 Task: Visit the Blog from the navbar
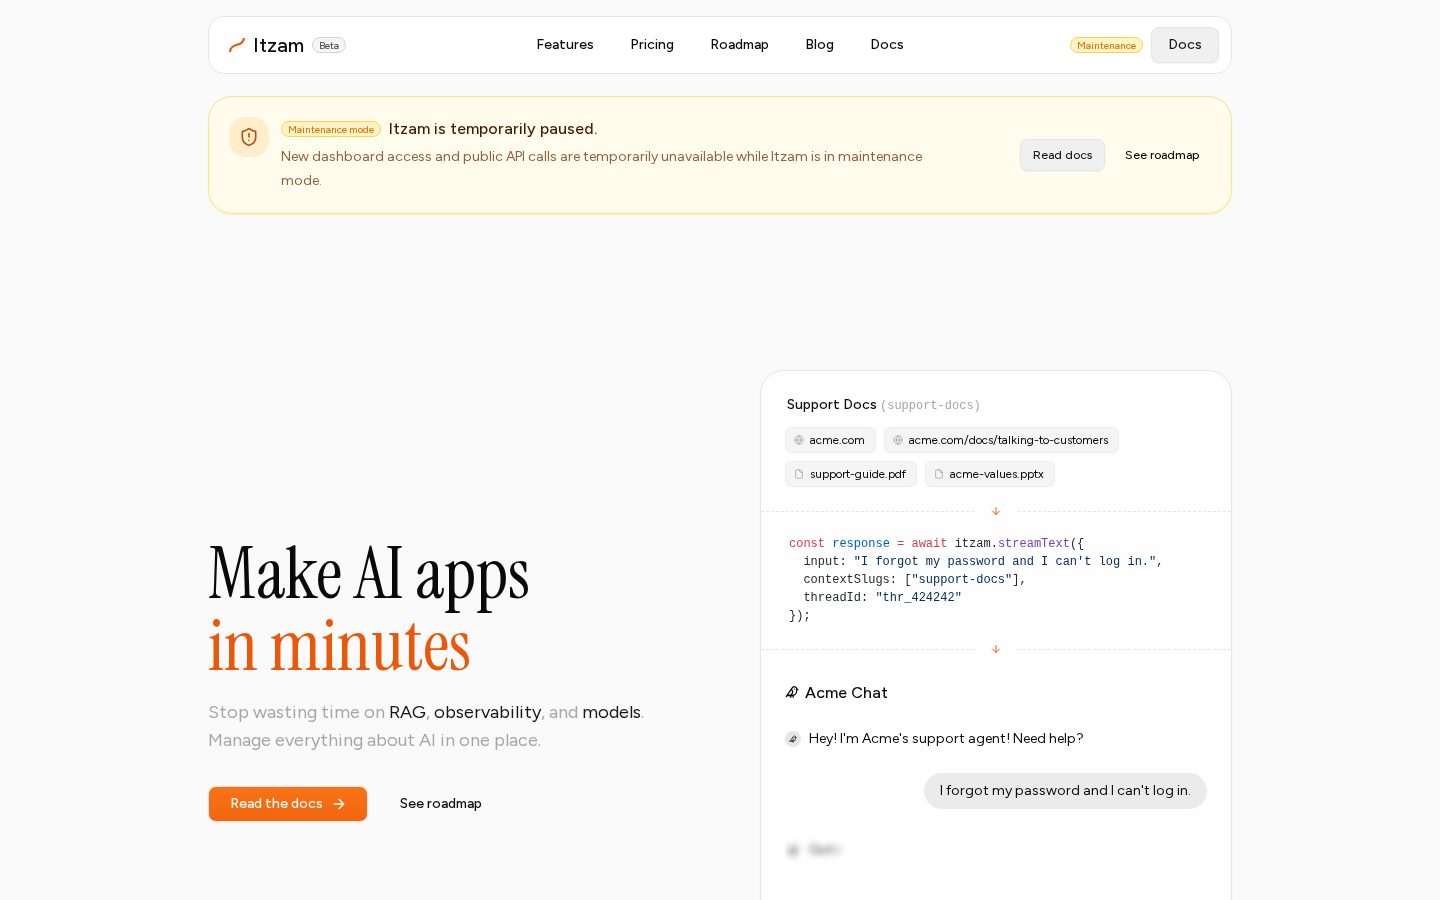[x=820, y=45]
